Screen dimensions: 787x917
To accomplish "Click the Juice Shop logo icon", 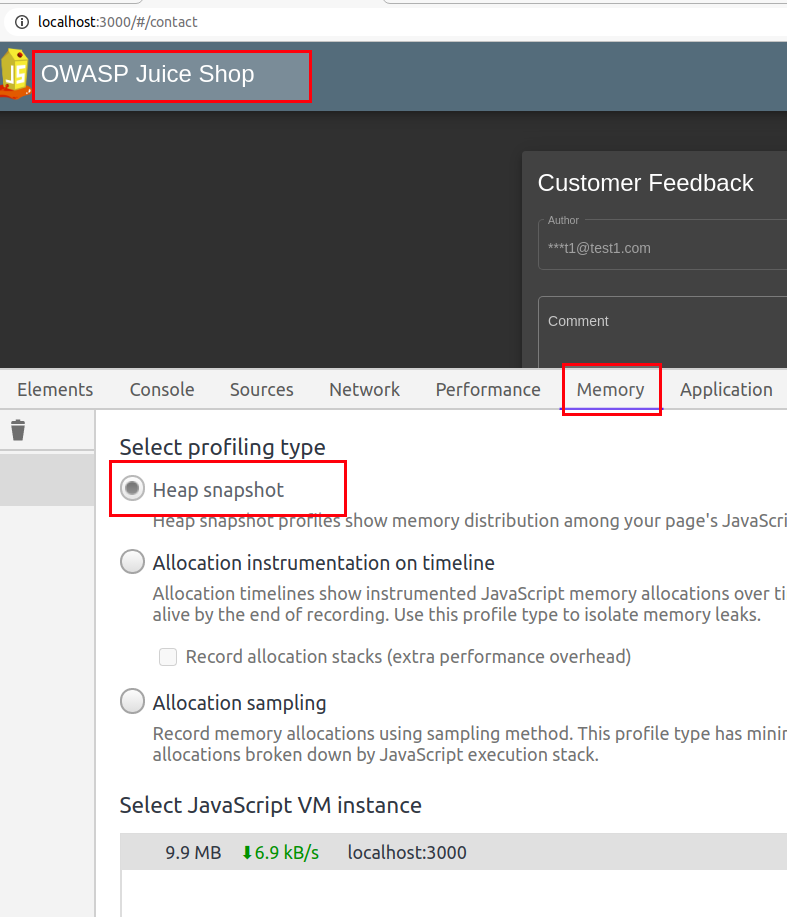I will pyautogui.click(x=15, y=74).
